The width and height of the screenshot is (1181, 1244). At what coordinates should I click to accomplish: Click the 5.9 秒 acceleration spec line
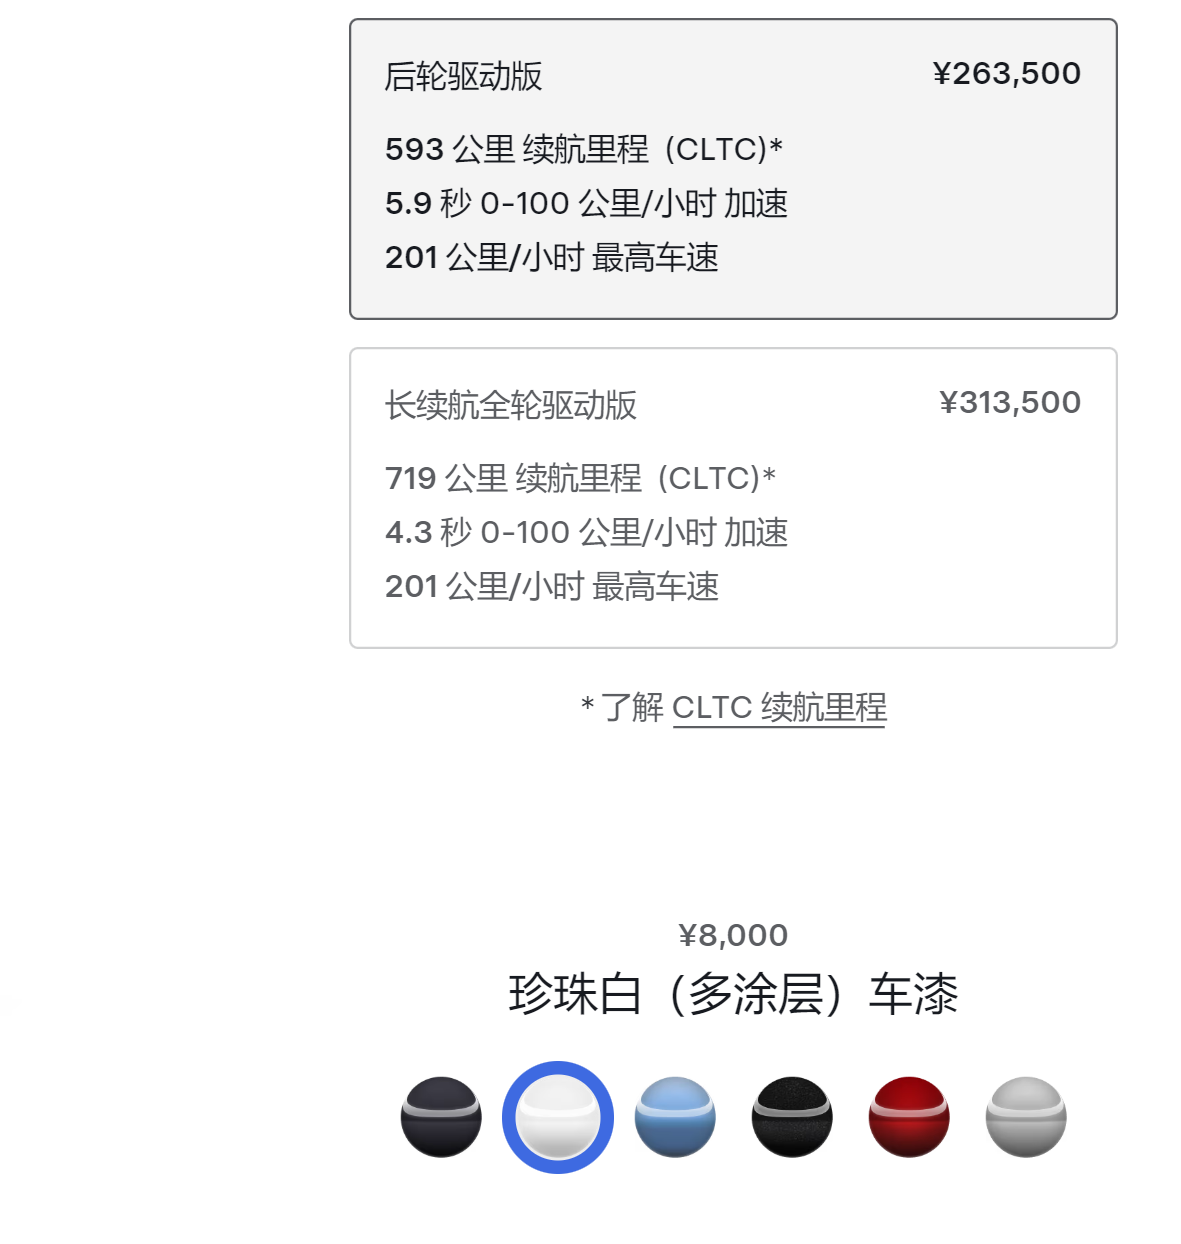587,203
